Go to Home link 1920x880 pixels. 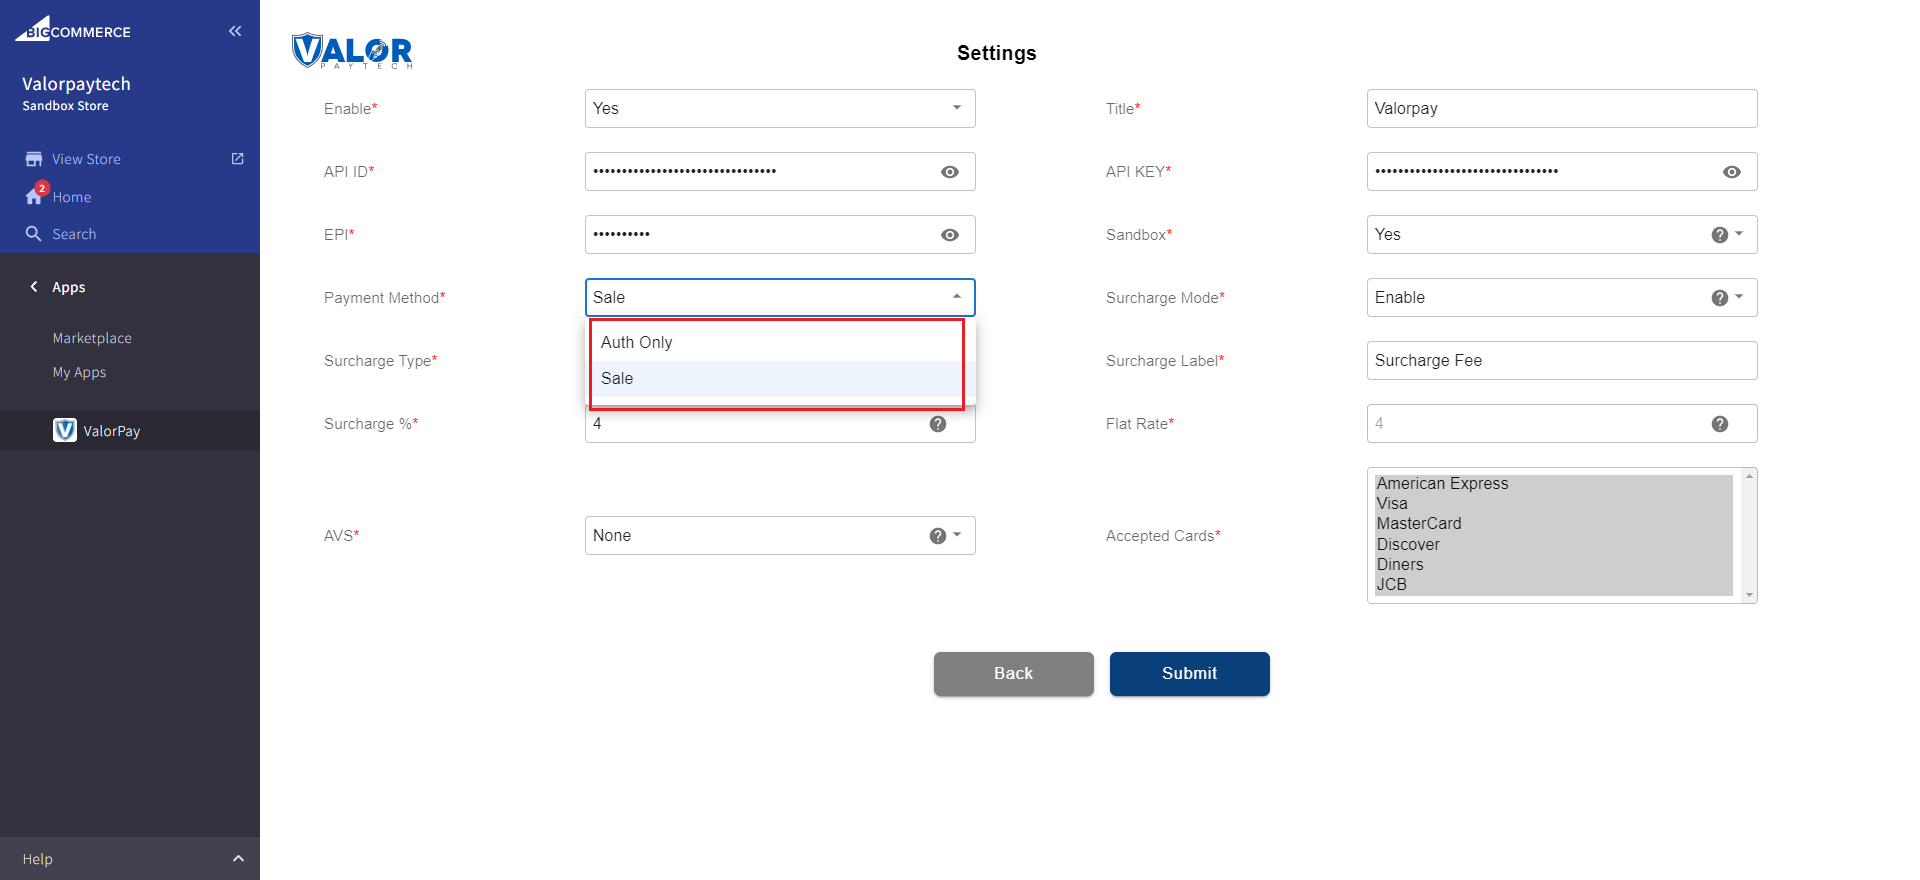[x=72, y=197]
